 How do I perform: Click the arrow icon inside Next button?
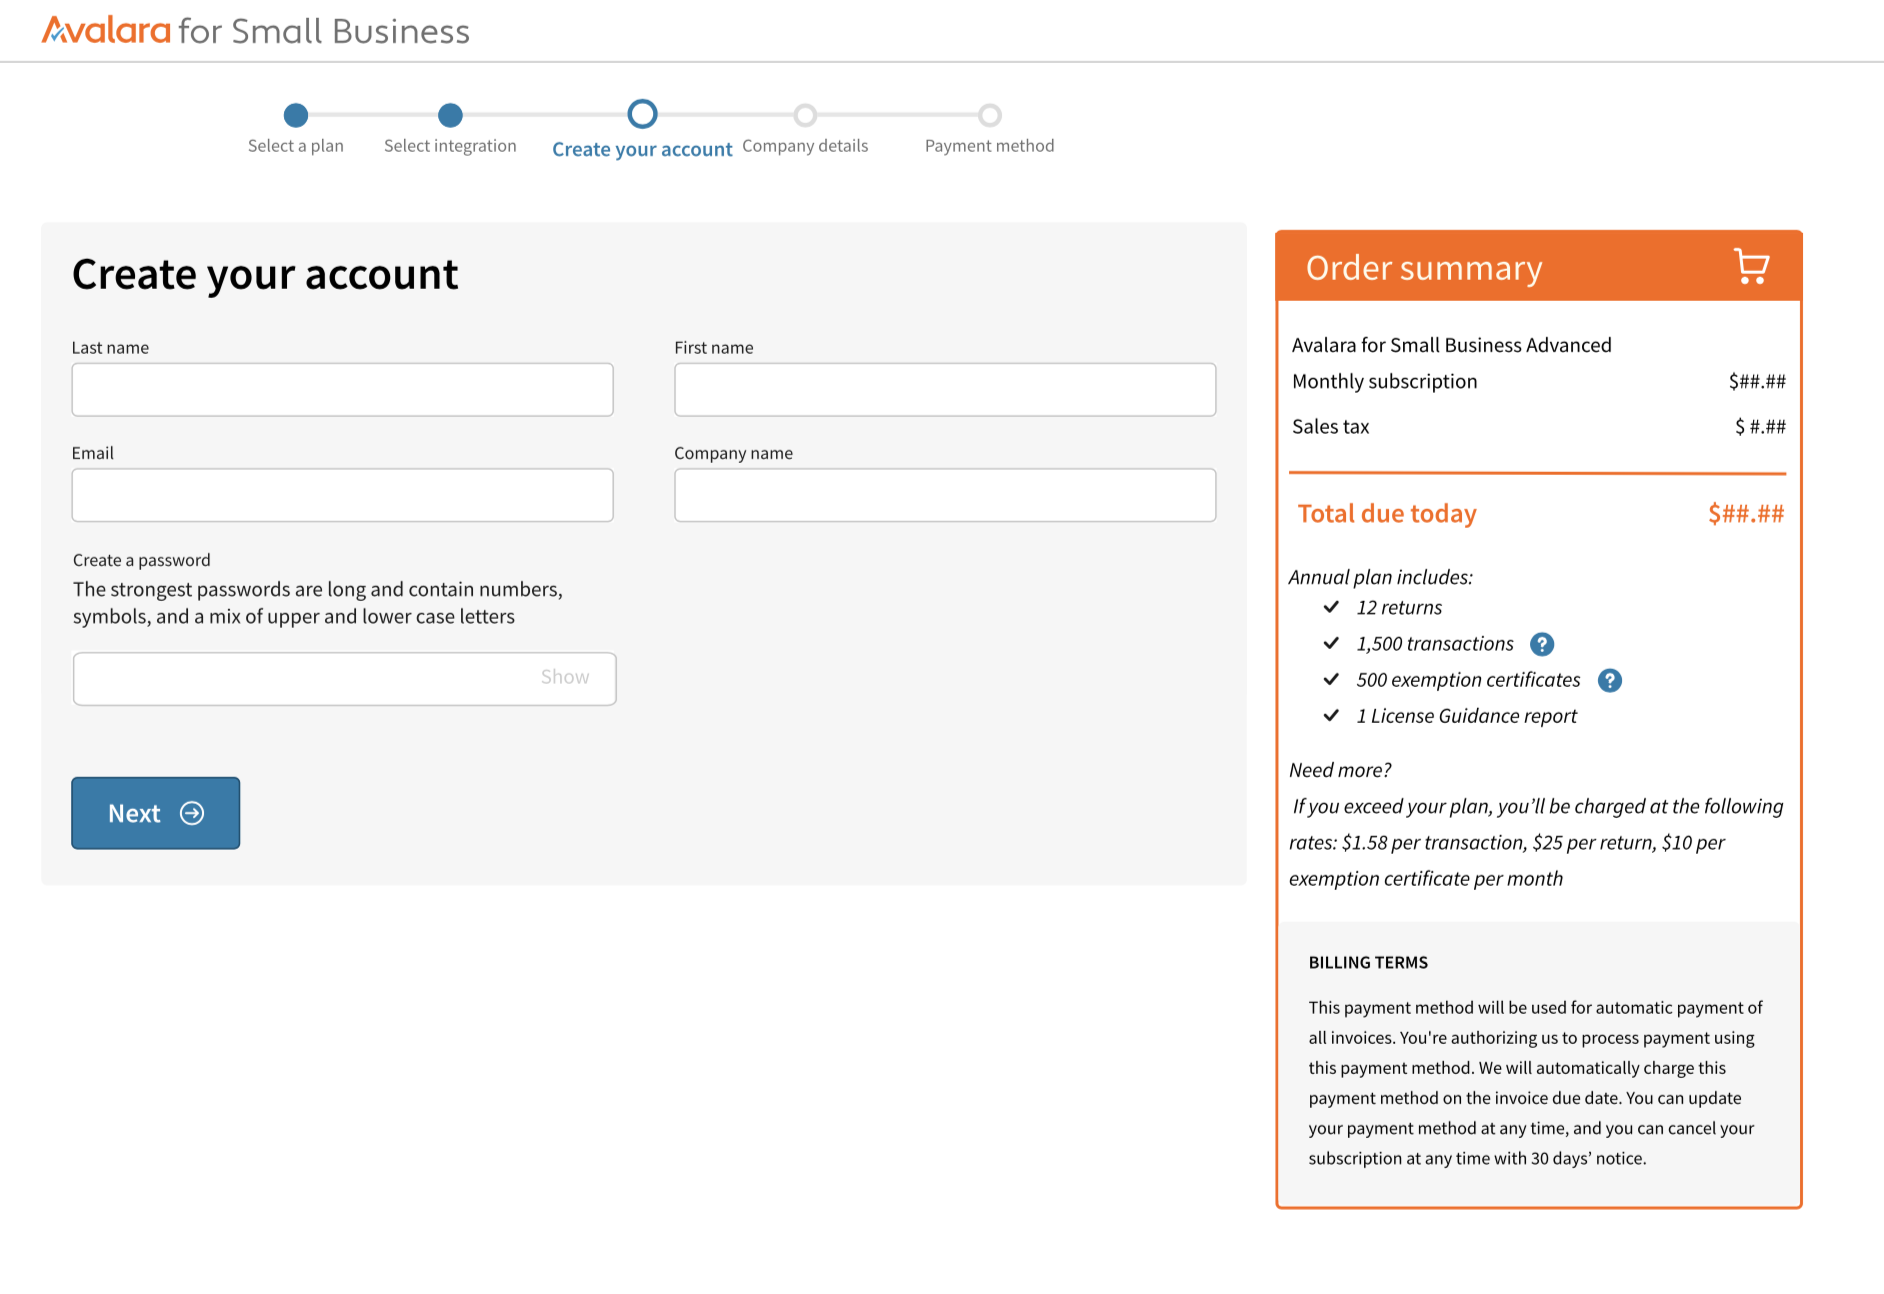(x=192, y=813)
